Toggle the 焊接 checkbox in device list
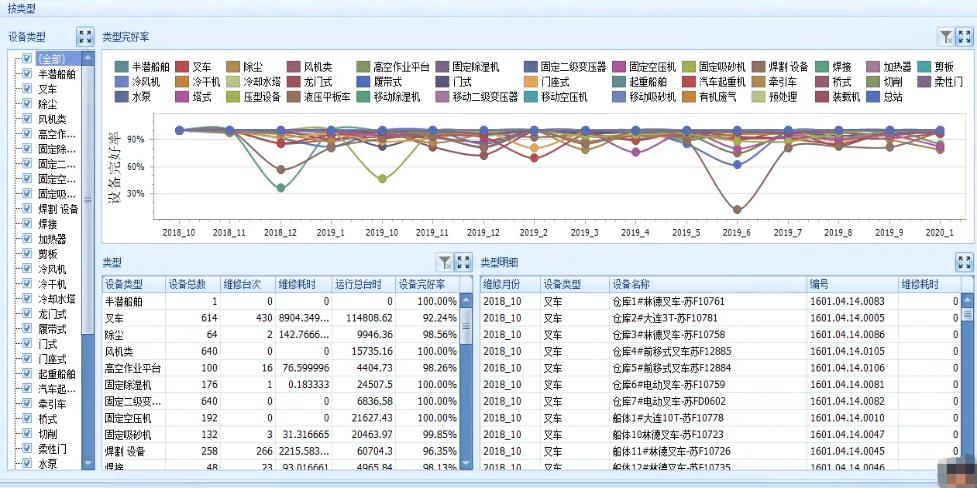Image resolution: width=977 pixels, height=488 pixels. [x=27, y=224]
